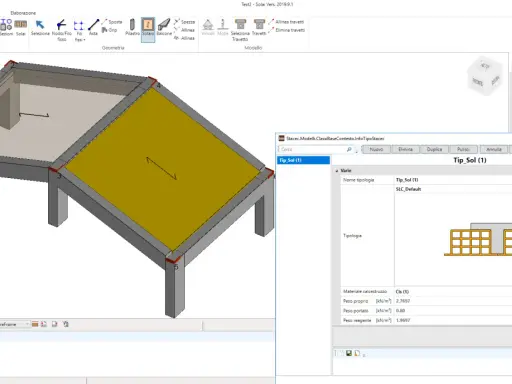
Task: Select the Pilastro column tool
Action: click(132, 27)
